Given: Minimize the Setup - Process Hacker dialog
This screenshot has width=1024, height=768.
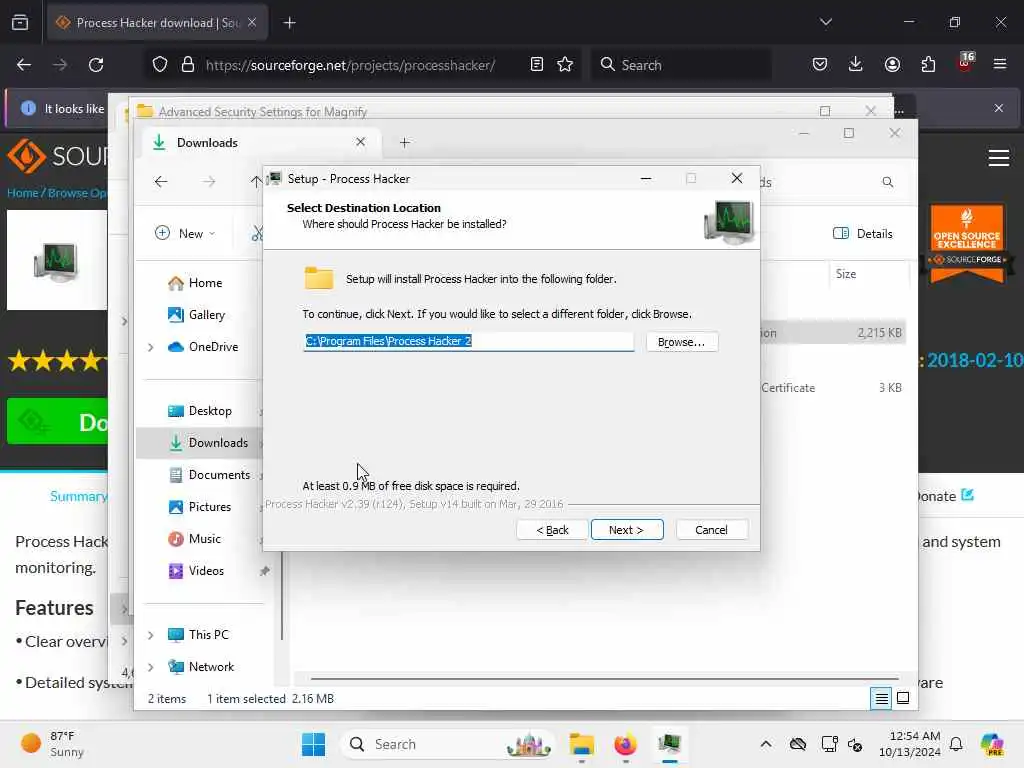Looking at the screenshot, I should click(646, 178).
